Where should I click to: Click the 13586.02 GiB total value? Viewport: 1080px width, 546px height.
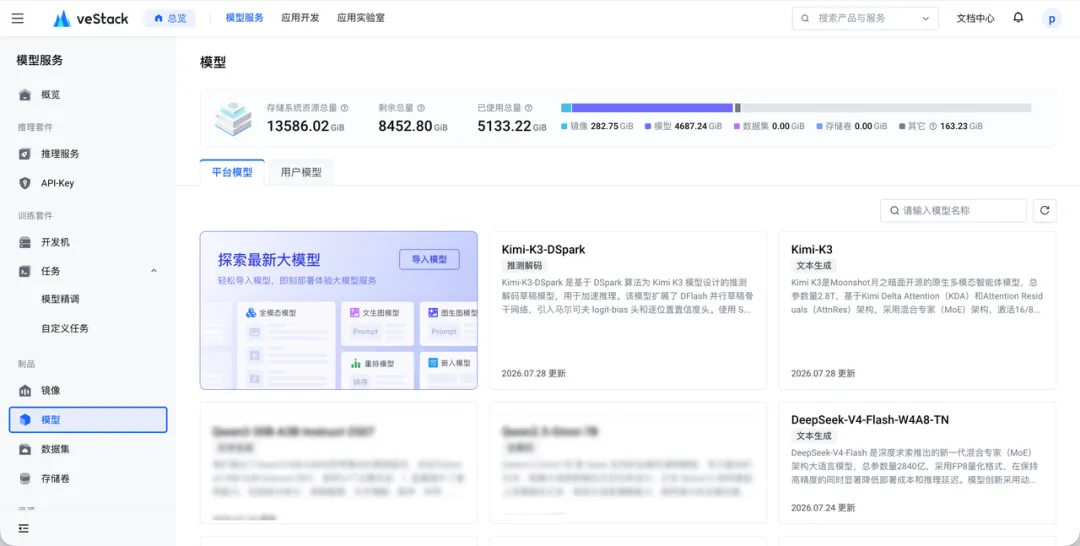coord(305,126)
